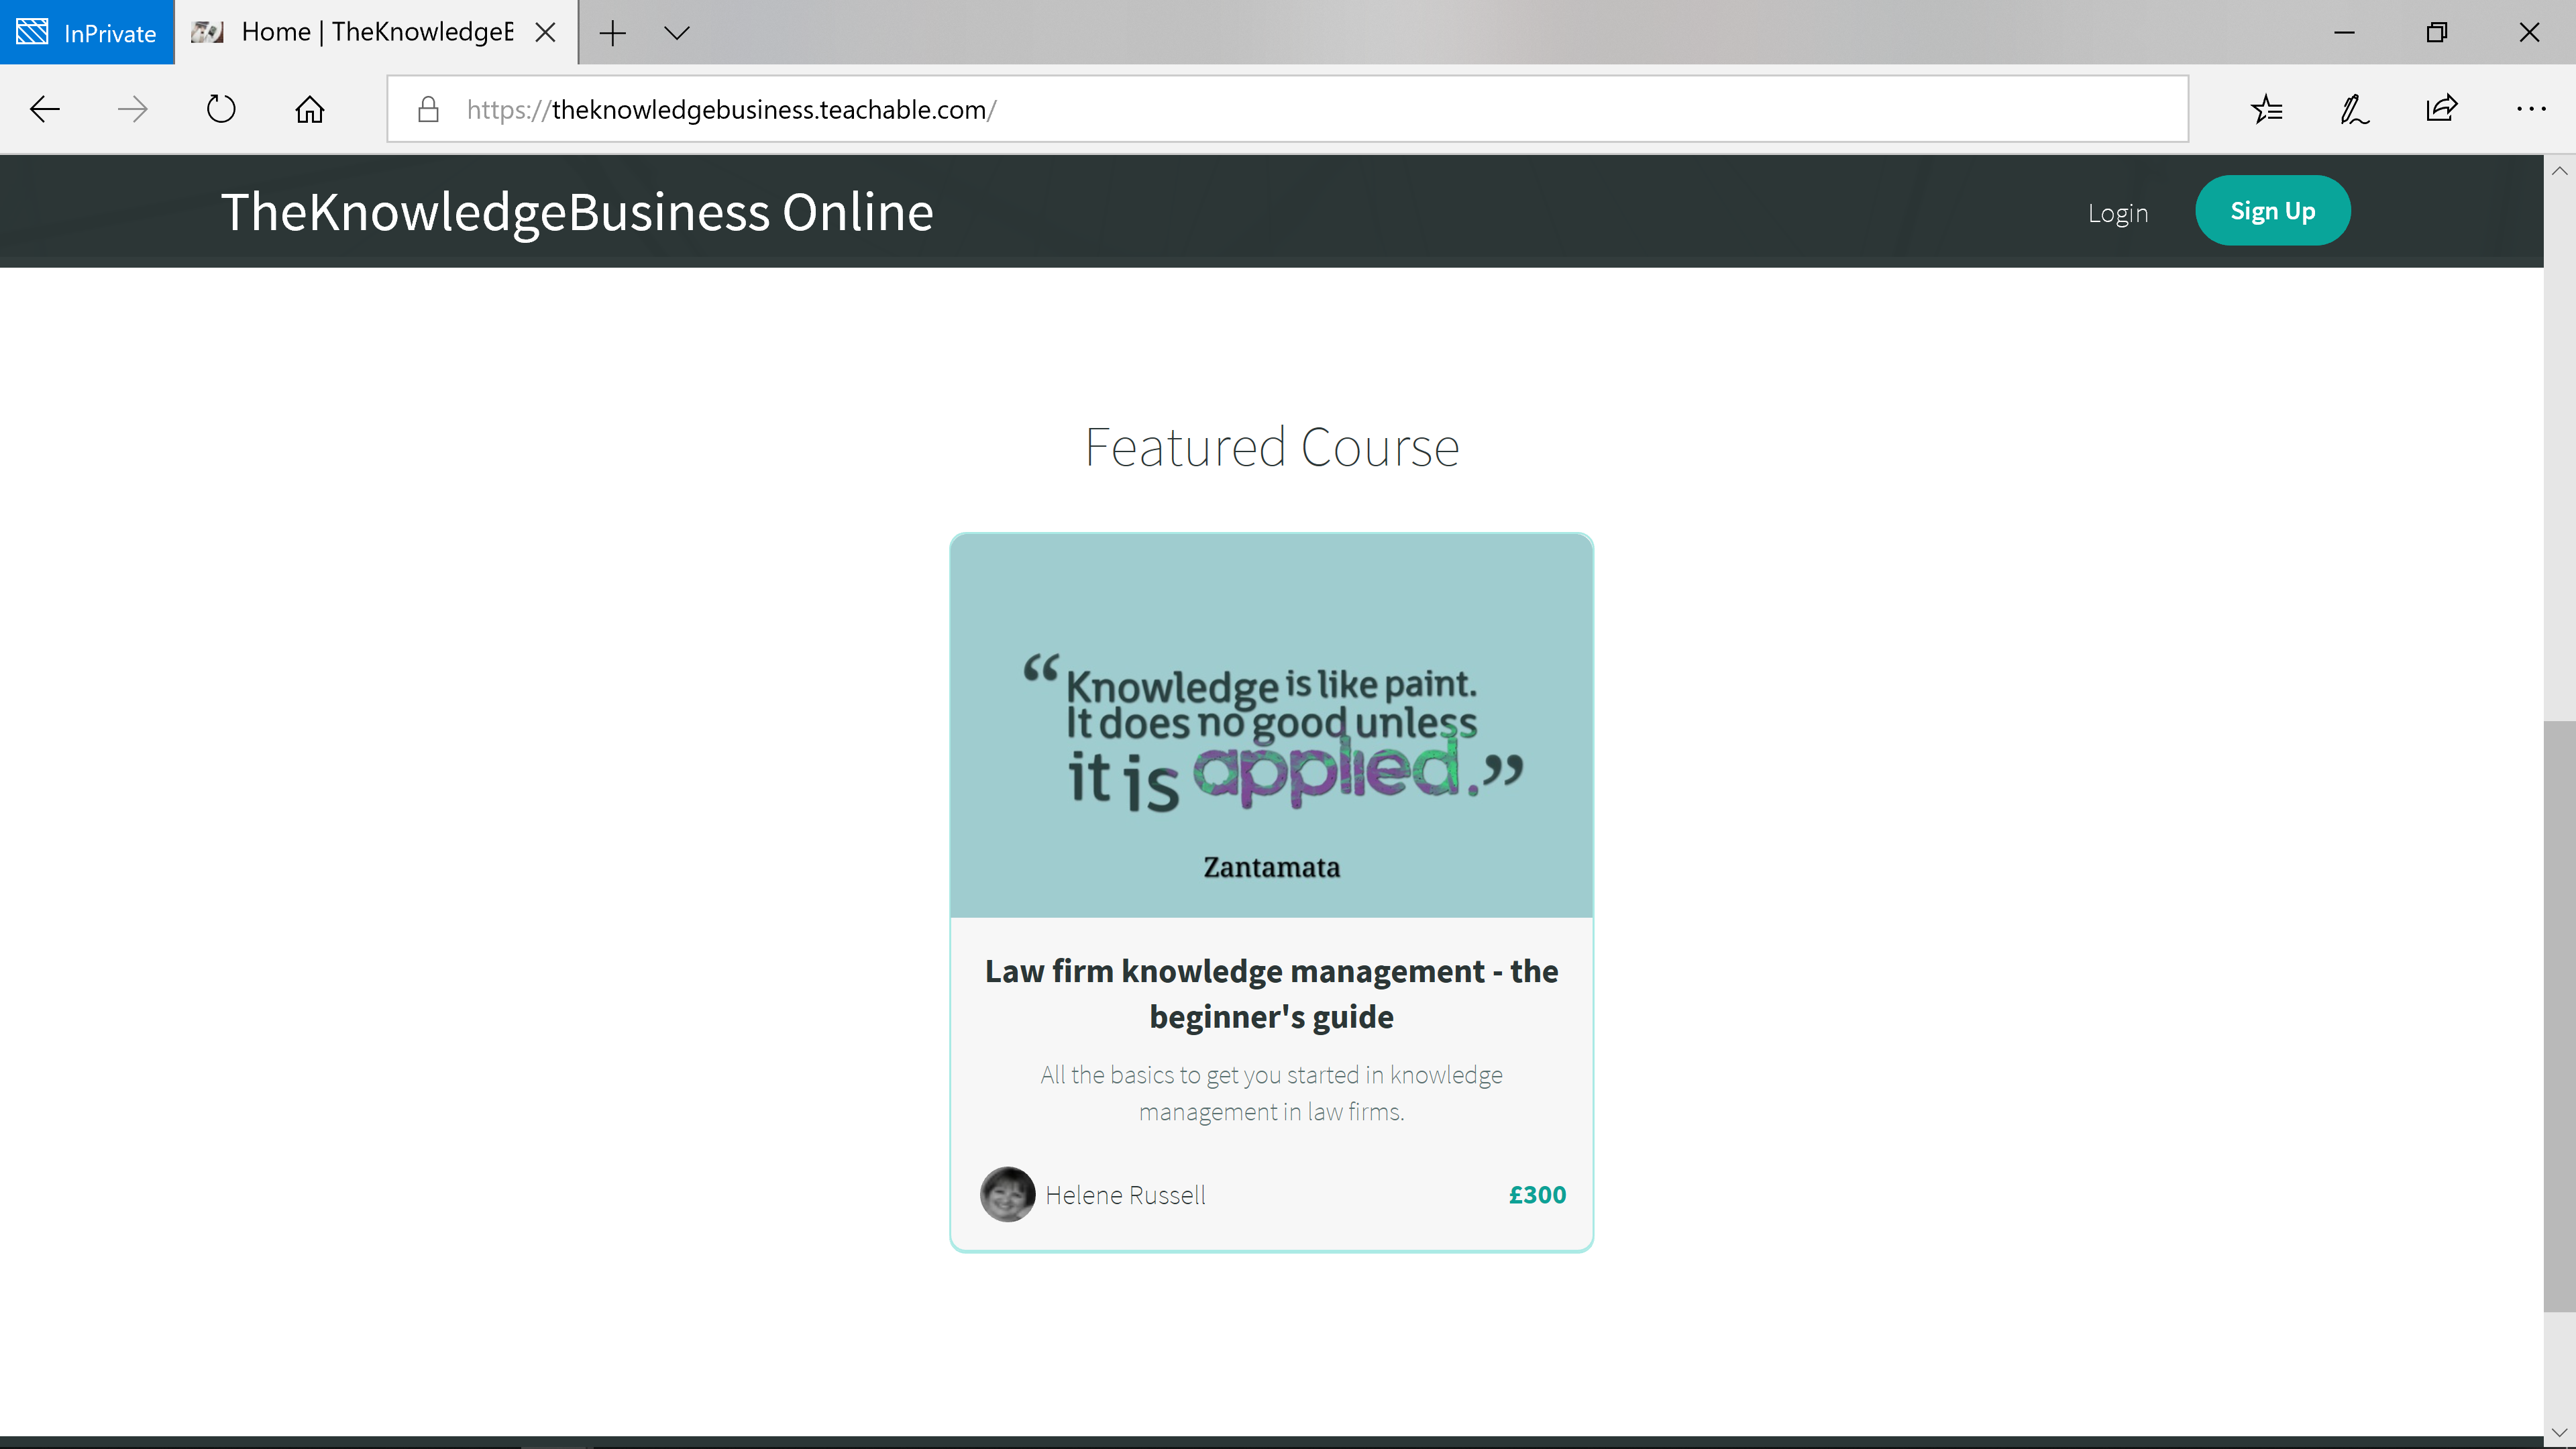Open Settings and more menu
The image size is (2576, 1449).
pos(2530,109)
